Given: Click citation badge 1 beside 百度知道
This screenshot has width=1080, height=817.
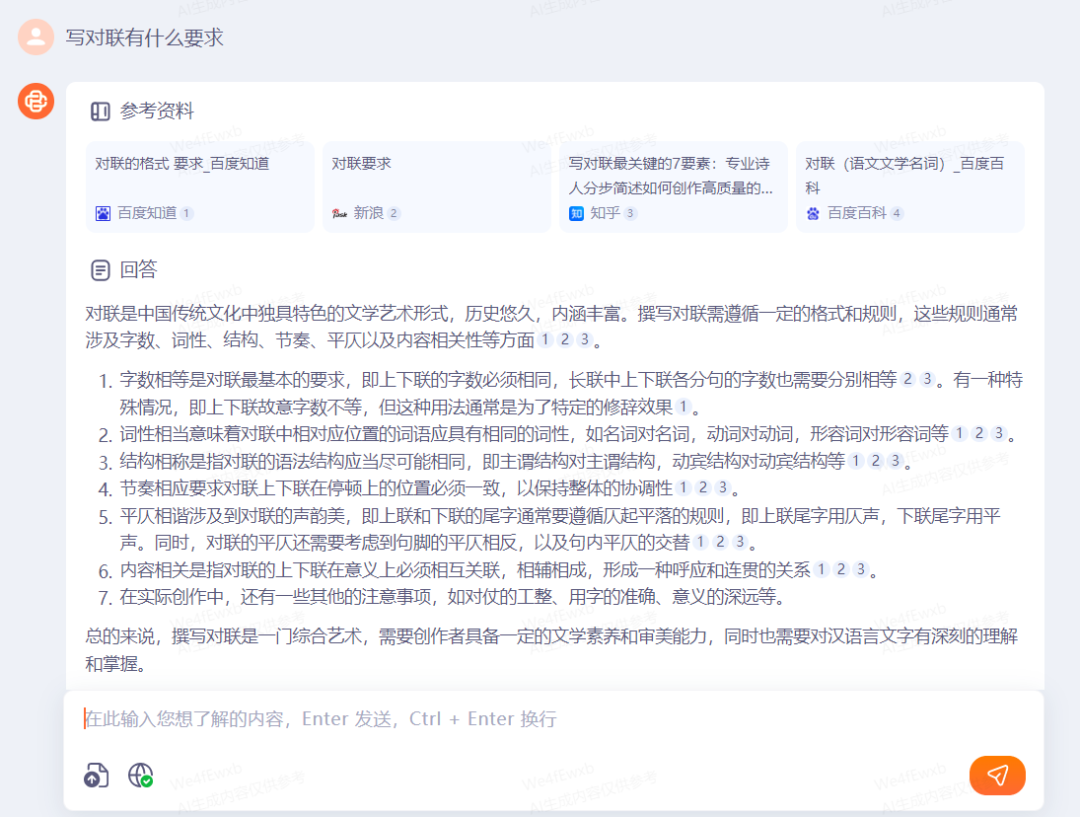Looking at the screenshot, I should tap(187, 214).
